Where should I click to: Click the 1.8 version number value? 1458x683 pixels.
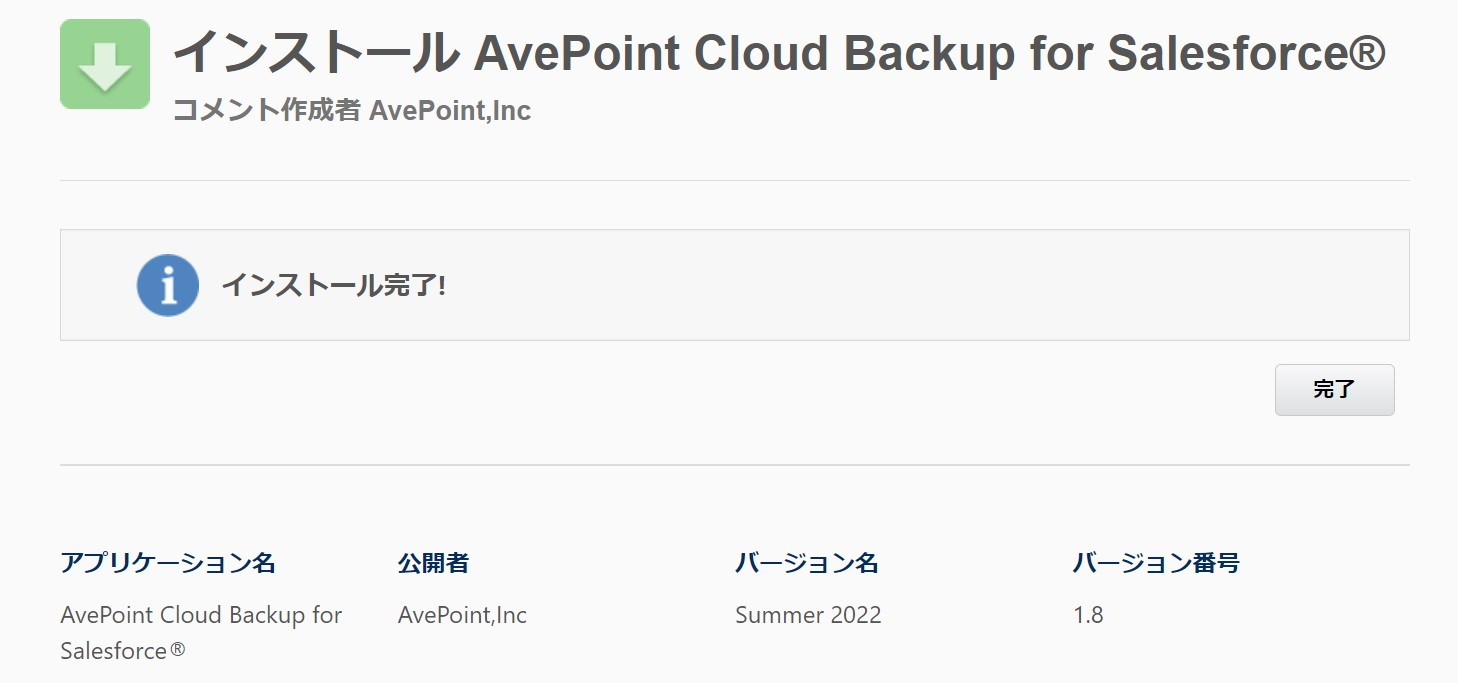(1088, 615)
